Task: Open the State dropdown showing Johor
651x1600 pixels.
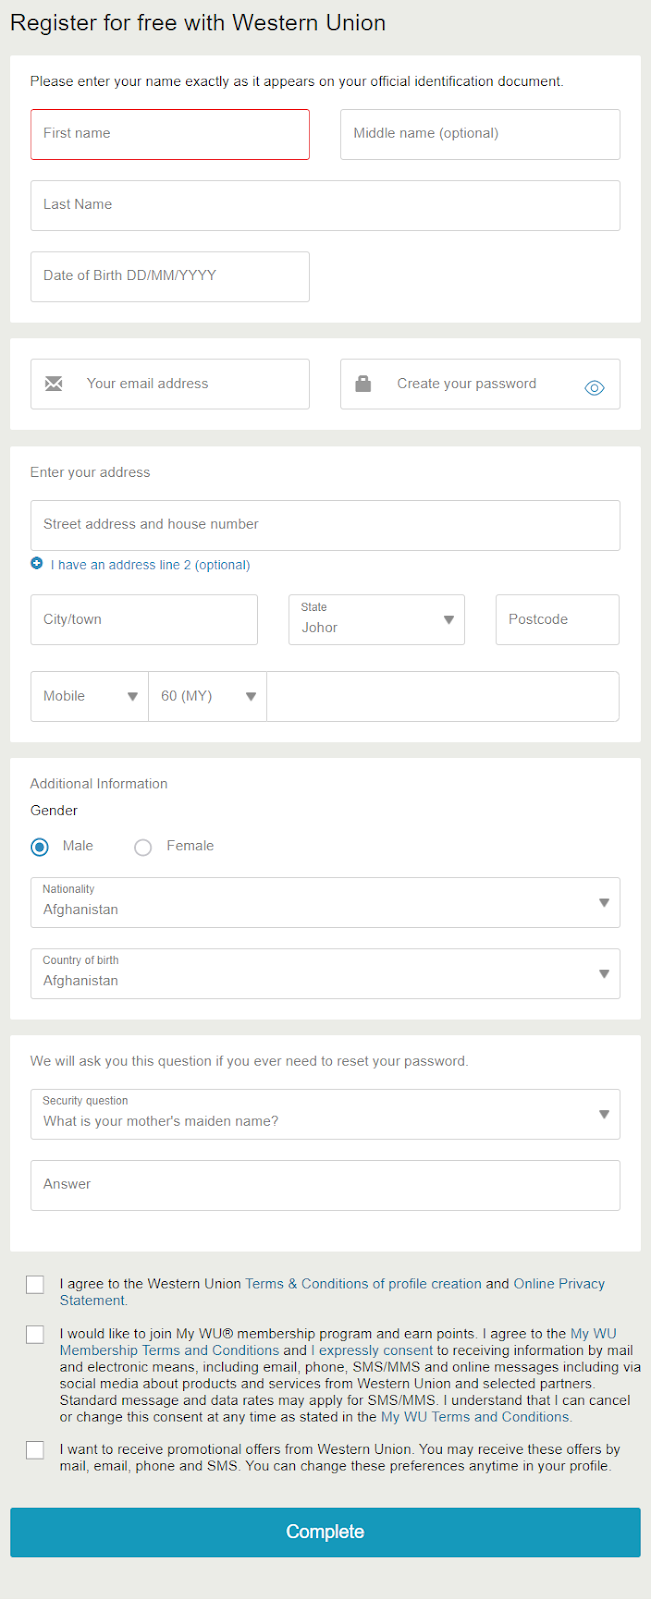Action: (376, 620)
